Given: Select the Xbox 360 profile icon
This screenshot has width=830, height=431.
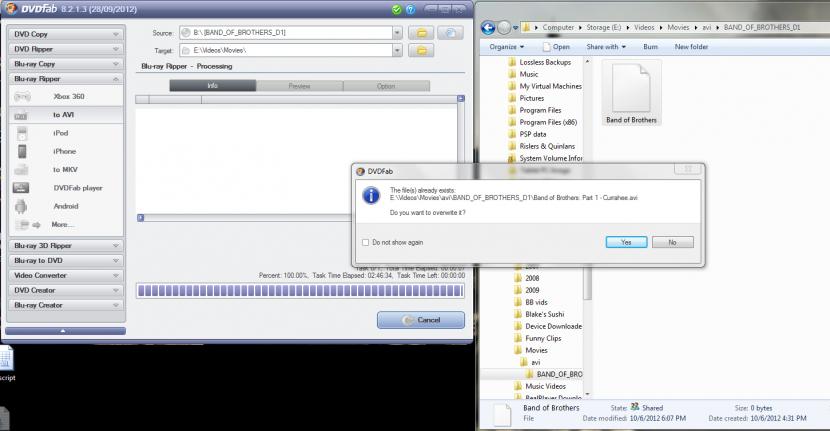Looking at the screenshot, I should point(22,96).
